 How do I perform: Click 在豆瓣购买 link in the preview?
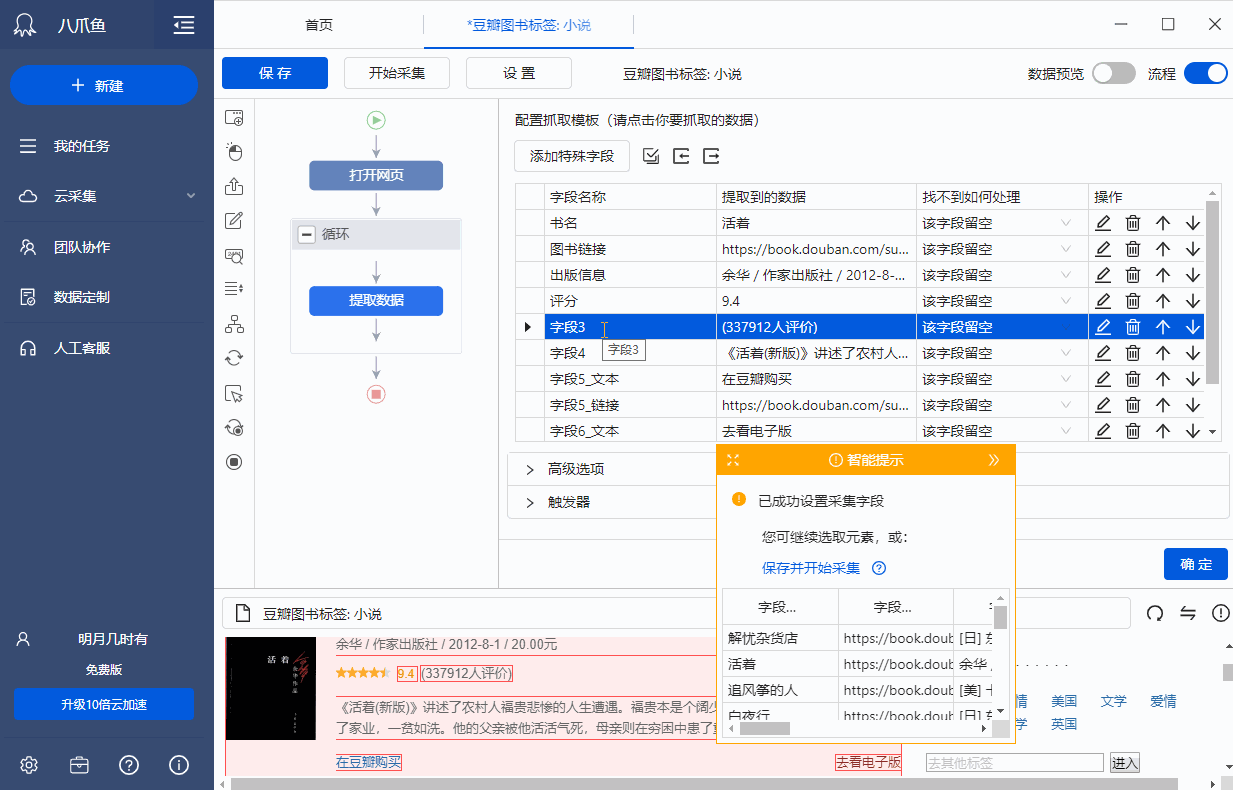368,762
